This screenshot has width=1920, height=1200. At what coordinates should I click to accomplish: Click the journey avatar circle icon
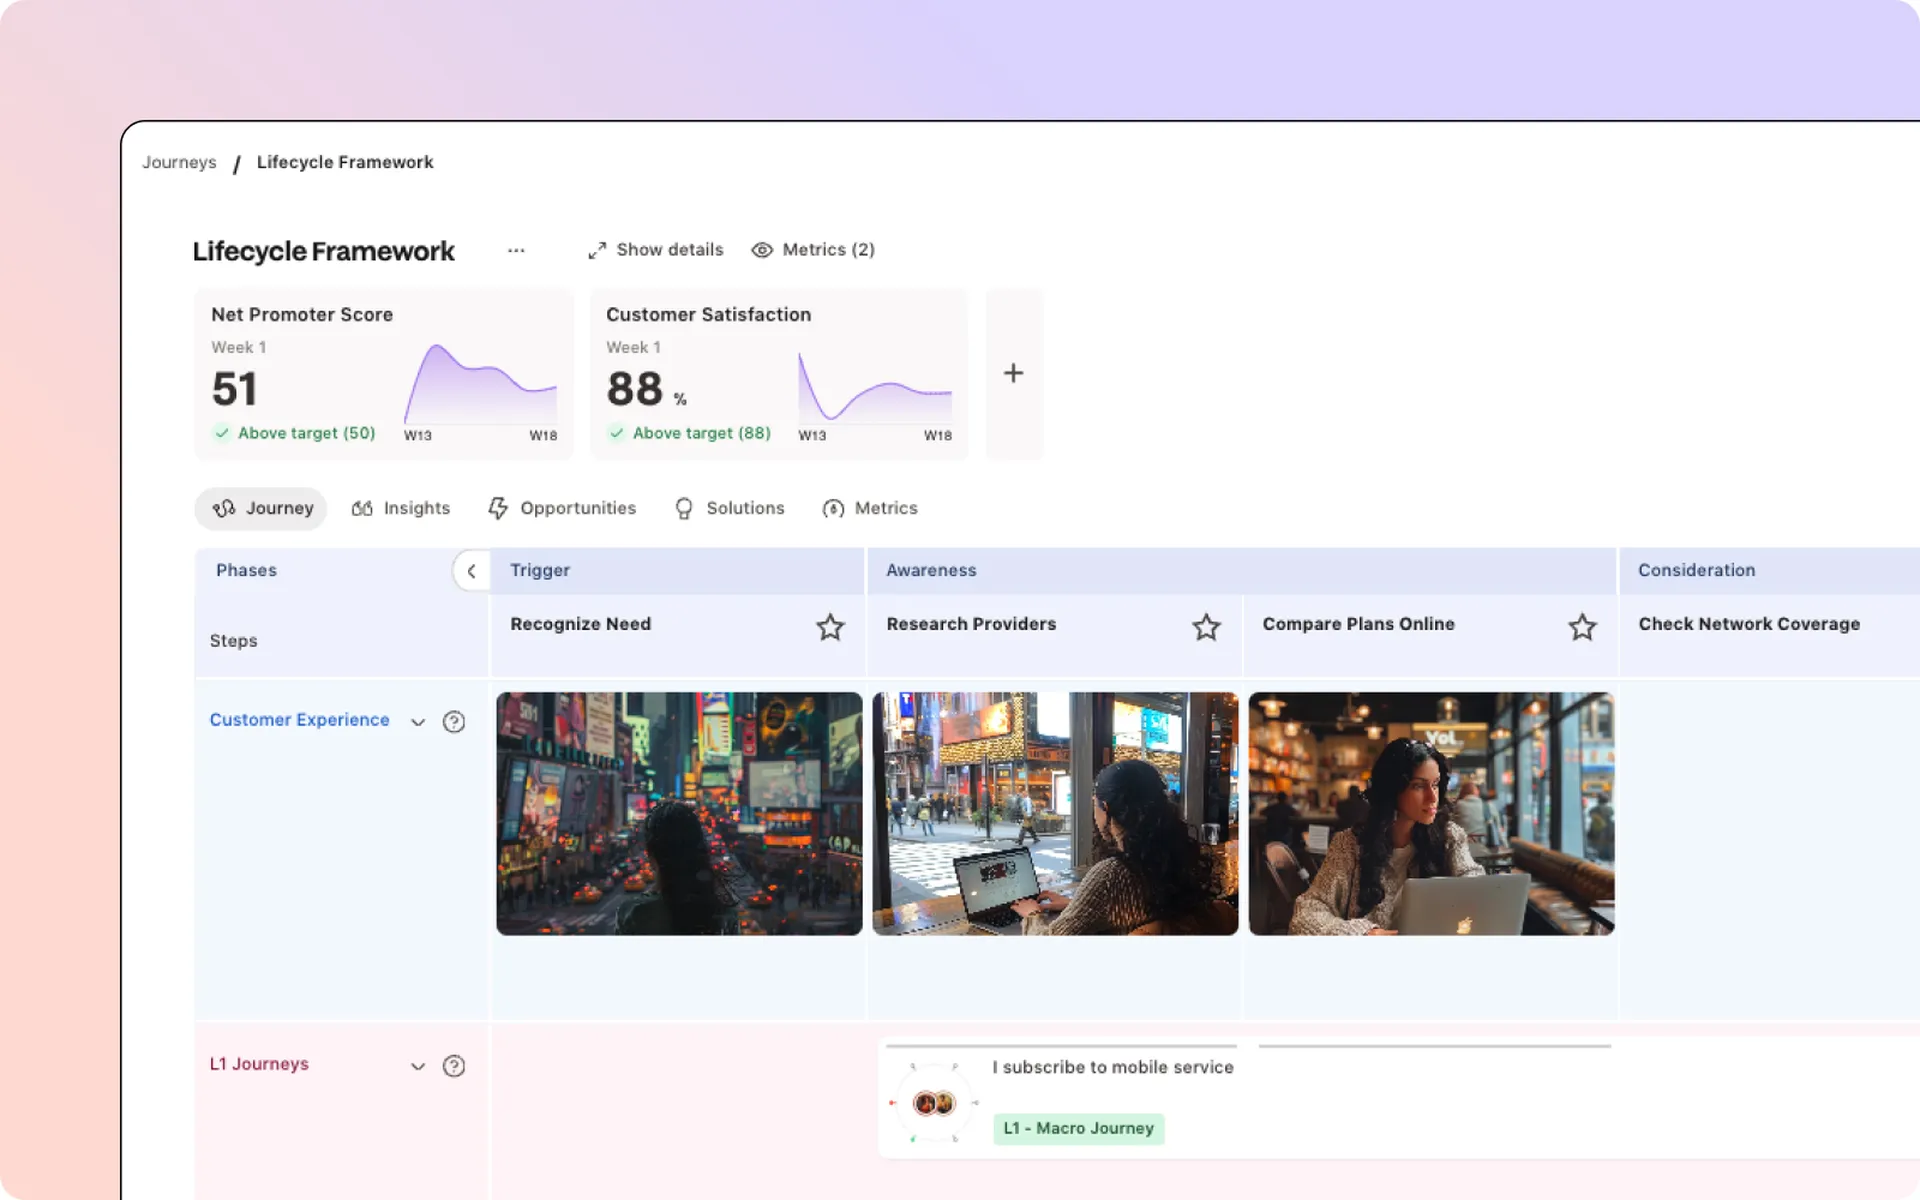934,1103
